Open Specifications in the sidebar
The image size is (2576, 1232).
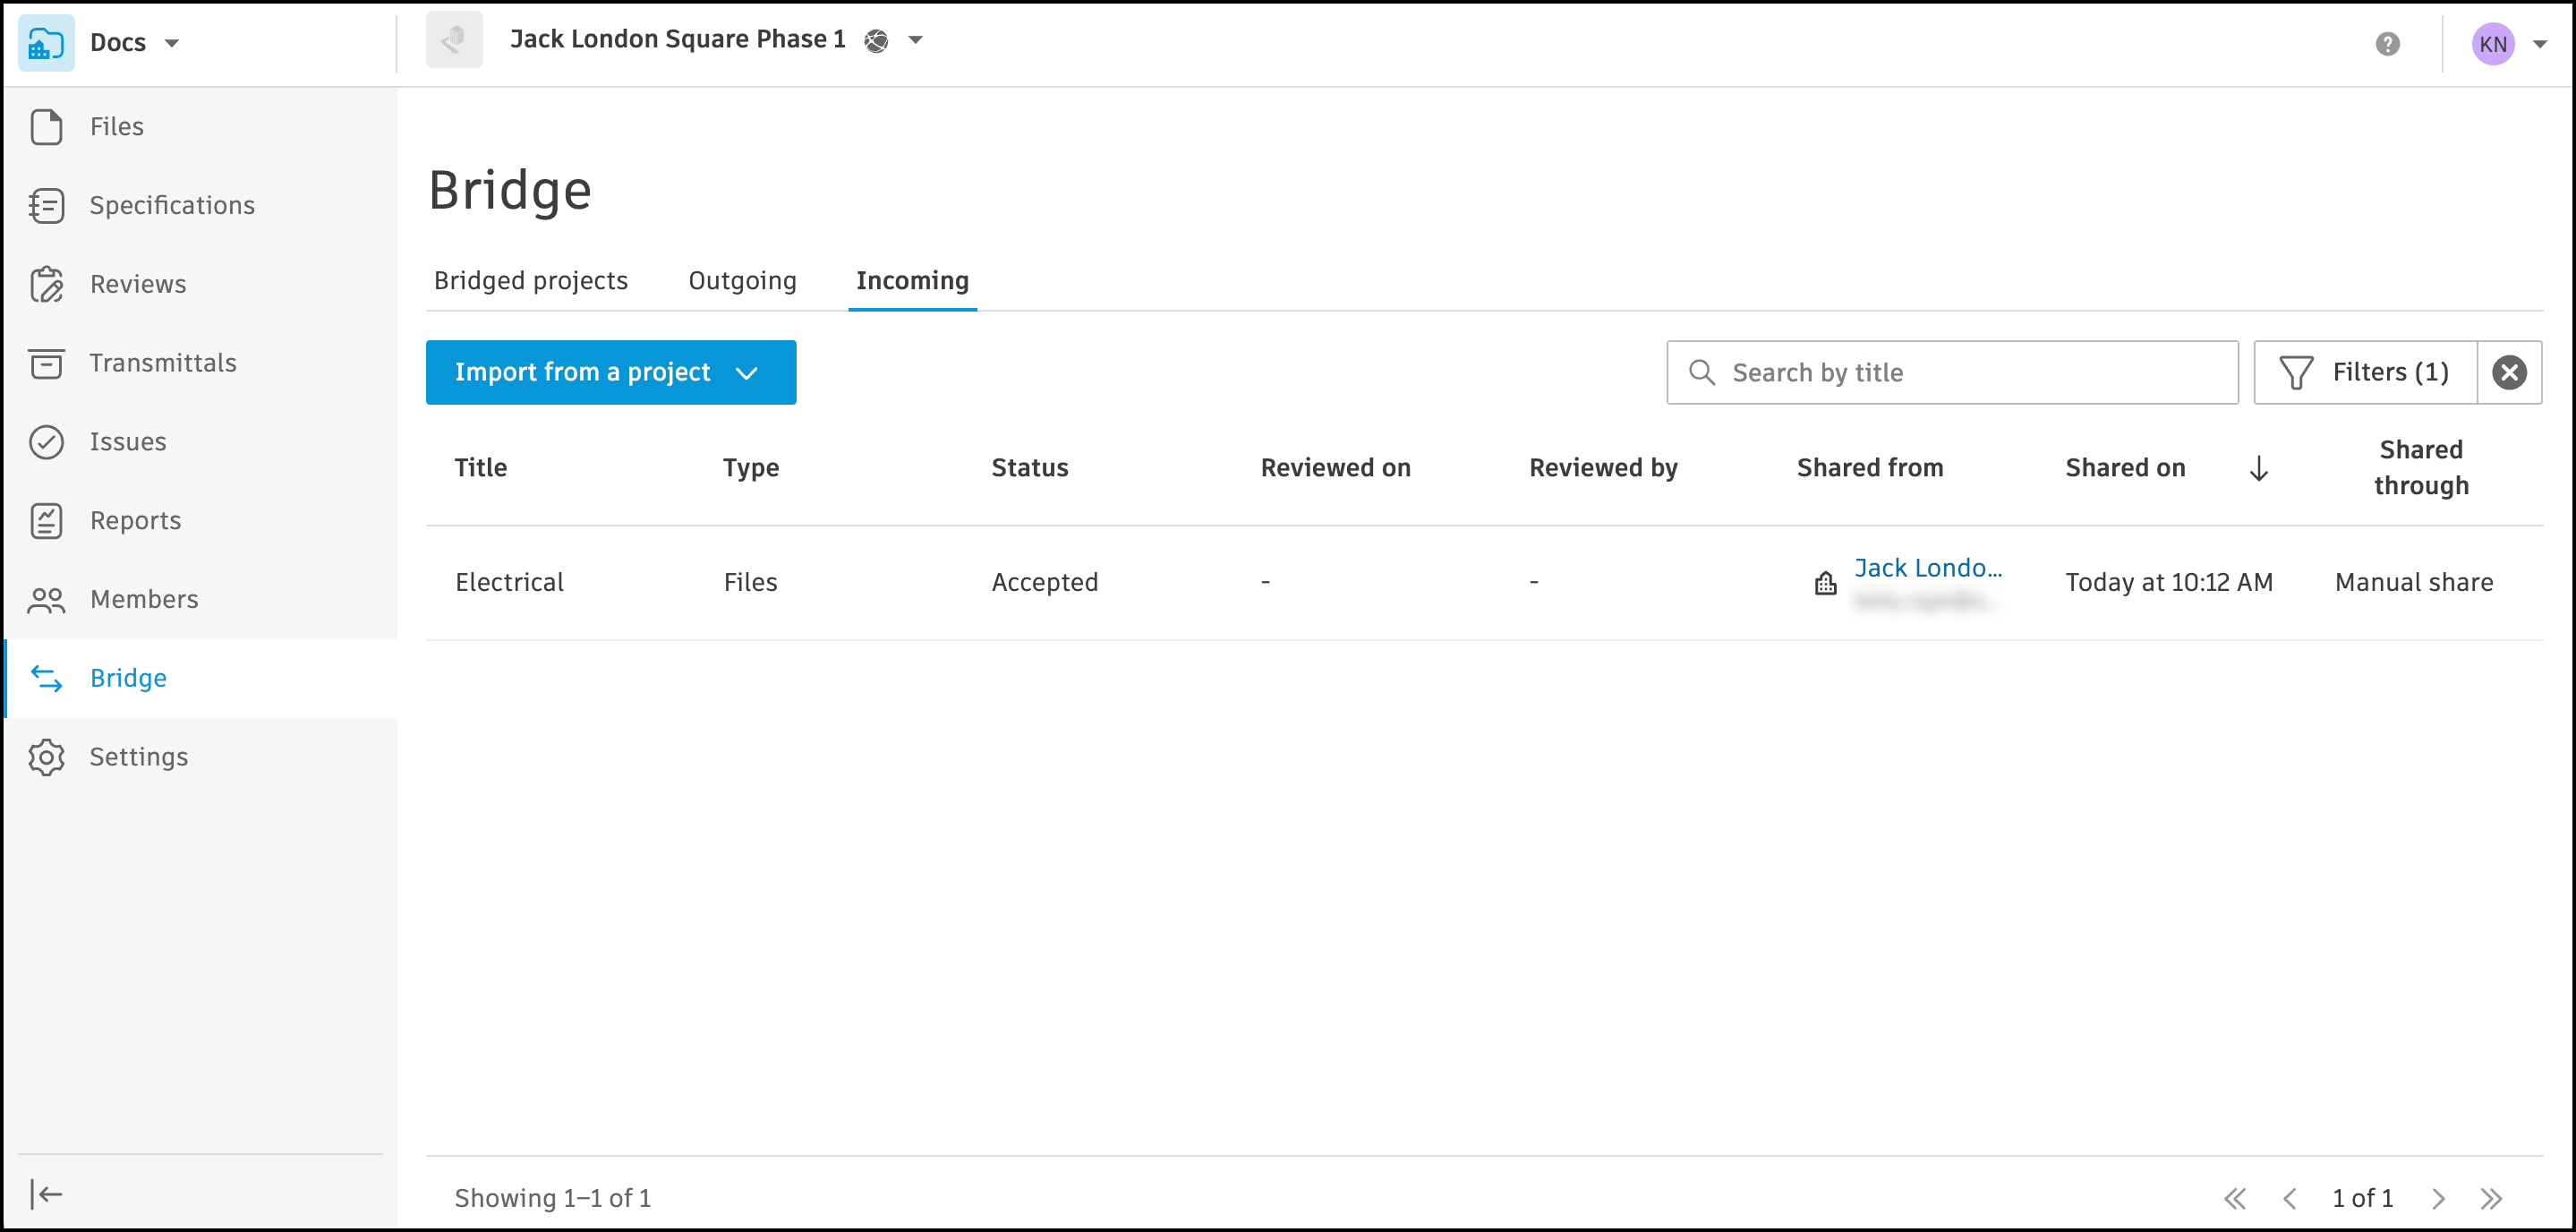(x=171, y=205)
